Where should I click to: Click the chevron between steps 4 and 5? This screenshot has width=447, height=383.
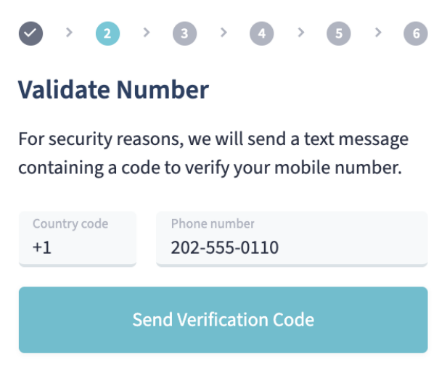coord(301,32)
